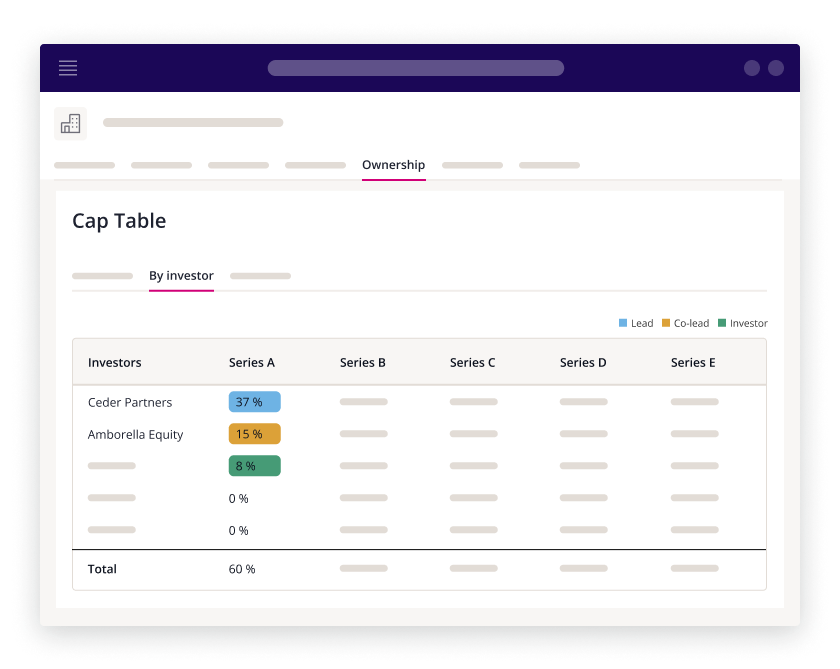Open the Series E column header sort
The height and width of the screenshot is (669, 840).
click(693, 362)
